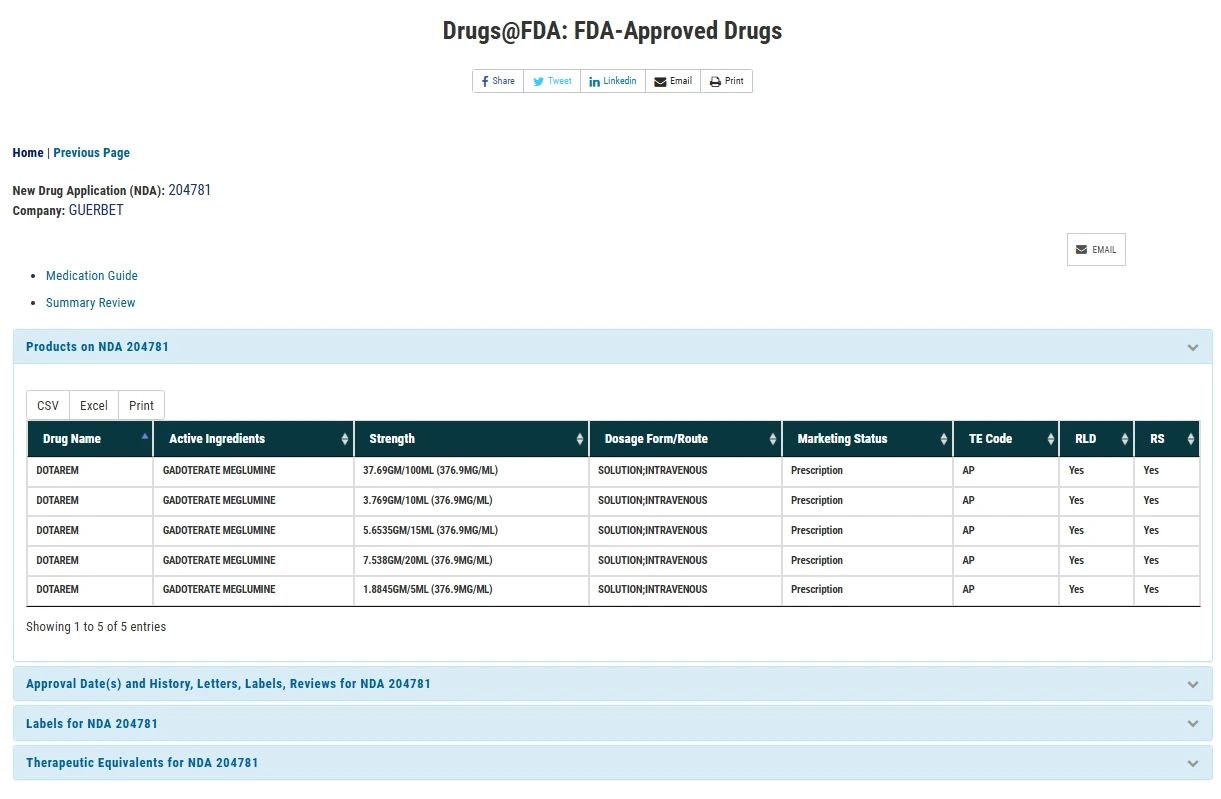This screenshot has height=799, width=1221.
Task: Go to Previous Page link
Action: (x=91, y=153)
